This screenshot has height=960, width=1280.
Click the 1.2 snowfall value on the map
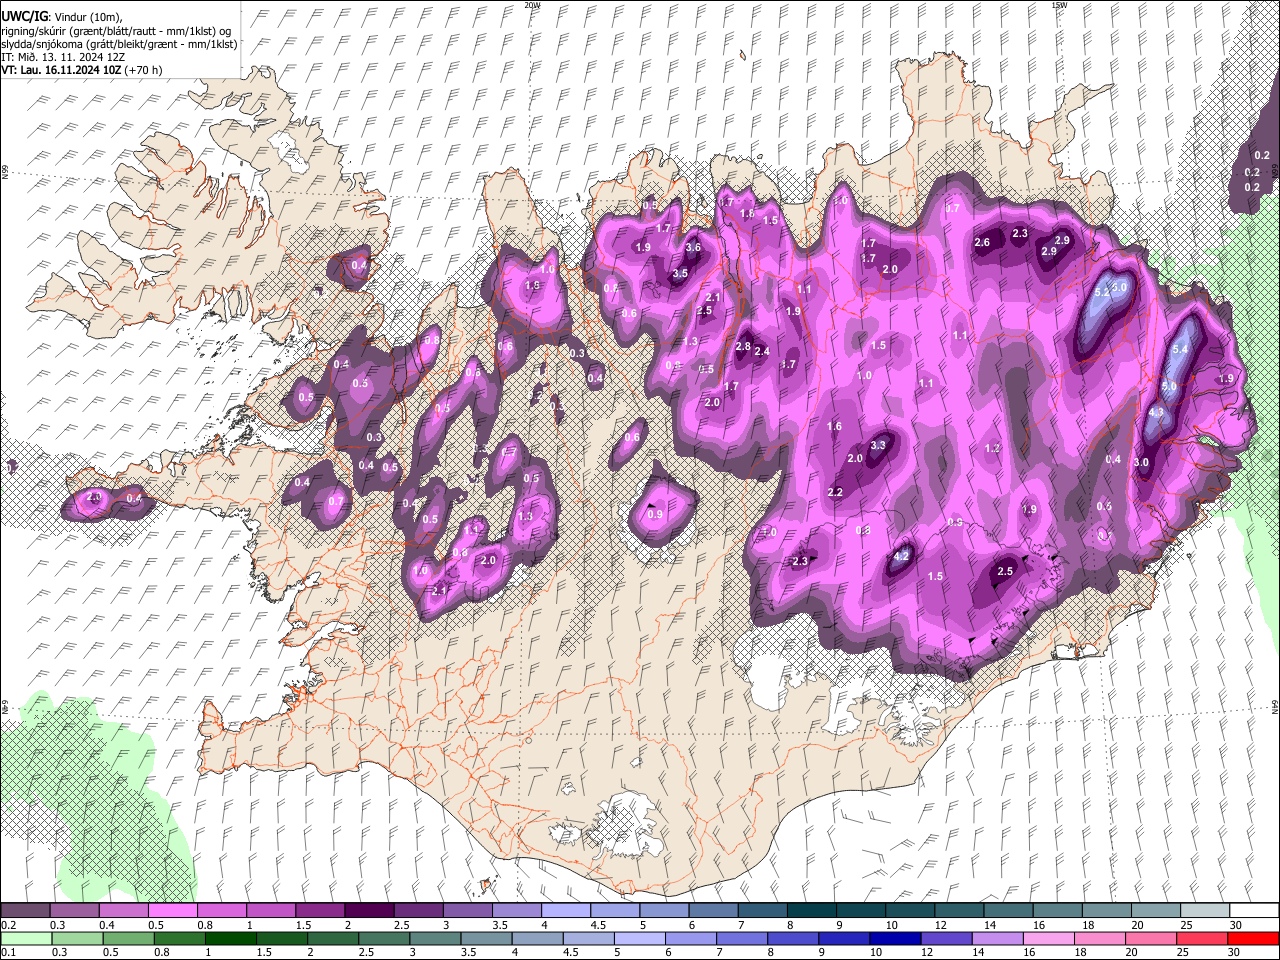point(993,448)
